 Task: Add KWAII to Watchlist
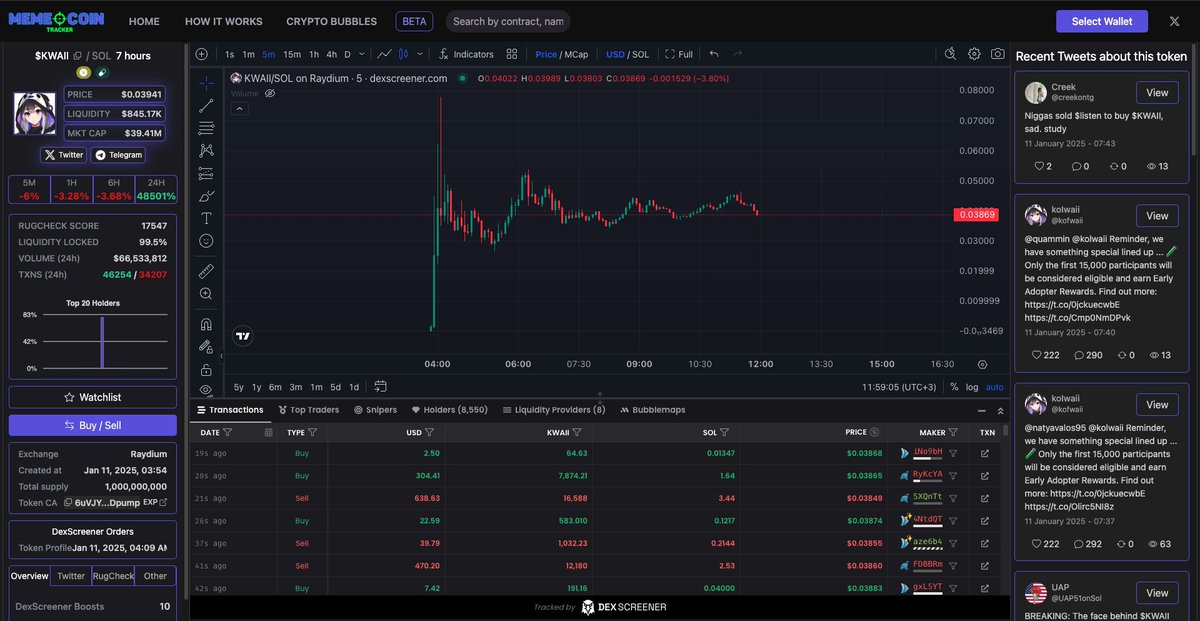[93, 397]
